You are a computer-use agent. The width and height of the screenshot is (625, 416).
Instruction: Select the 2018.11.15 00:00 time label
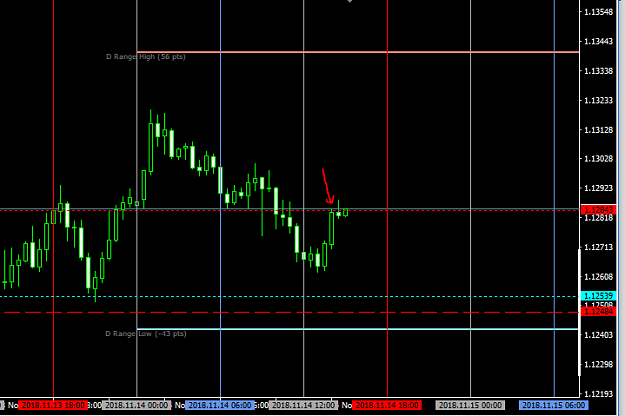[470, 405]
